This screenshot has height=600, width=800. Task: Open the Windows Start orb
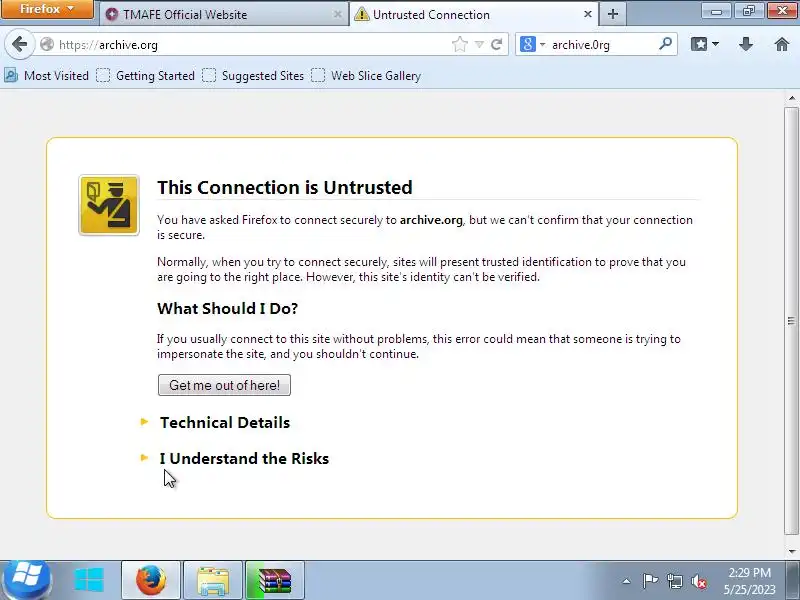coord(27,580)
